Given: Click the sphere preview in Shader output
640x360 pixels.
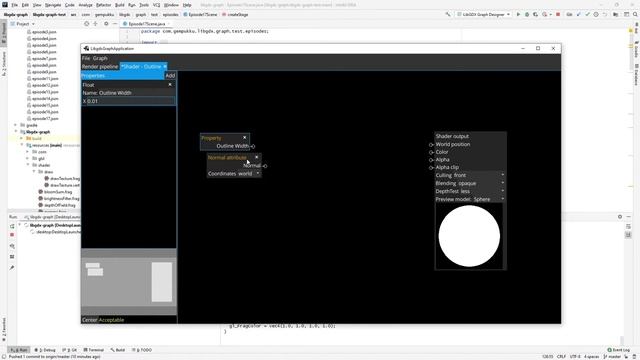Looking at the screenshot, I should point(469,236).
